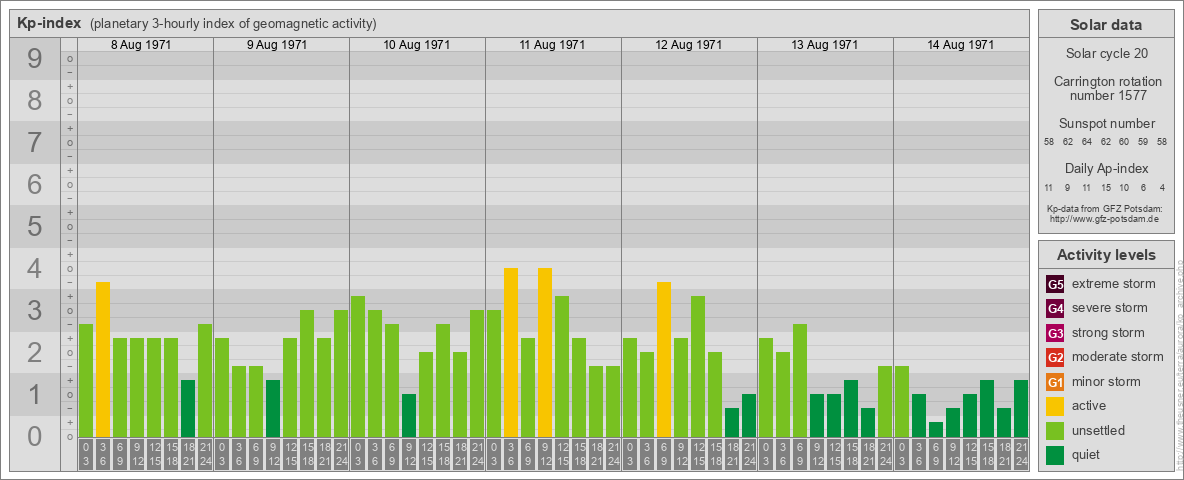The height and width of the screenshot is (480, 1184).
Task: Open the http://www.gfz-potsdam.de link
Action: tap(1104, 218)
